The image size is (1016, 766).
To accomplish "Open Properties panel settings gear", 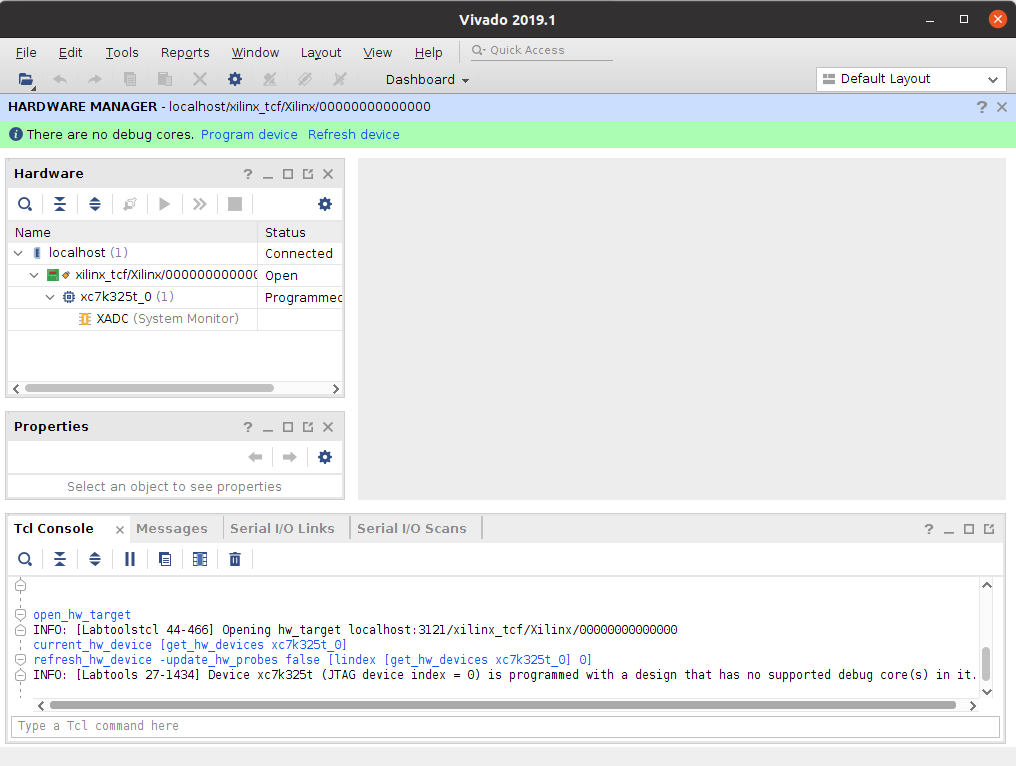I will point(325,457).
